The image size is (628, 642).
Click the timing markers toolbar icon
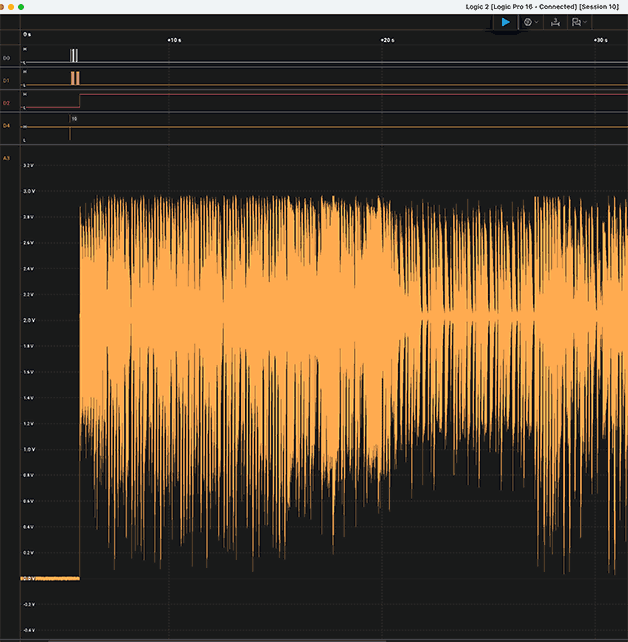555,22
